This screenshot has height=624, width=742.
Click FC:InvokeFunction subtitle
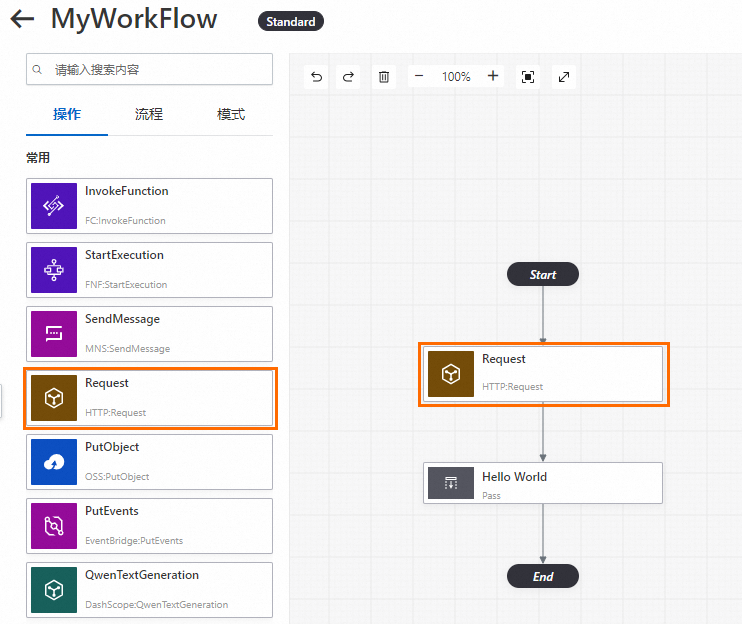[125, 220]
